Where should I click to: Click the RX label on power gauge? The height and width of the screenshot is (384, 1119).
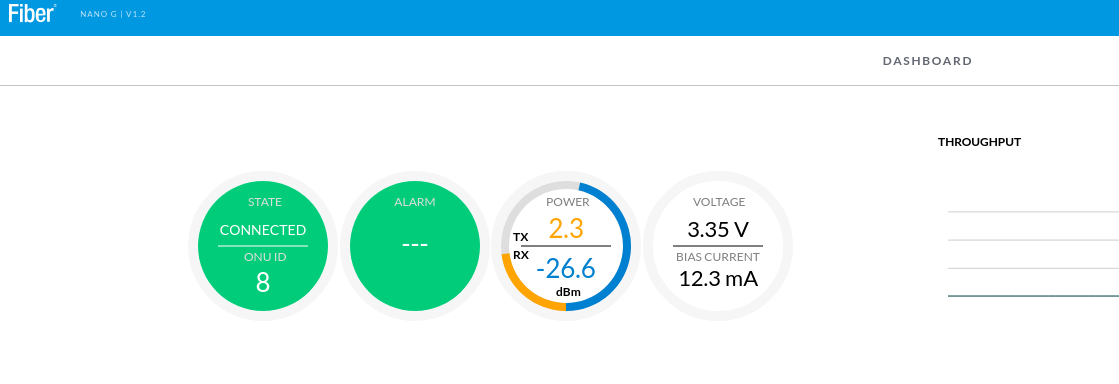521,255
